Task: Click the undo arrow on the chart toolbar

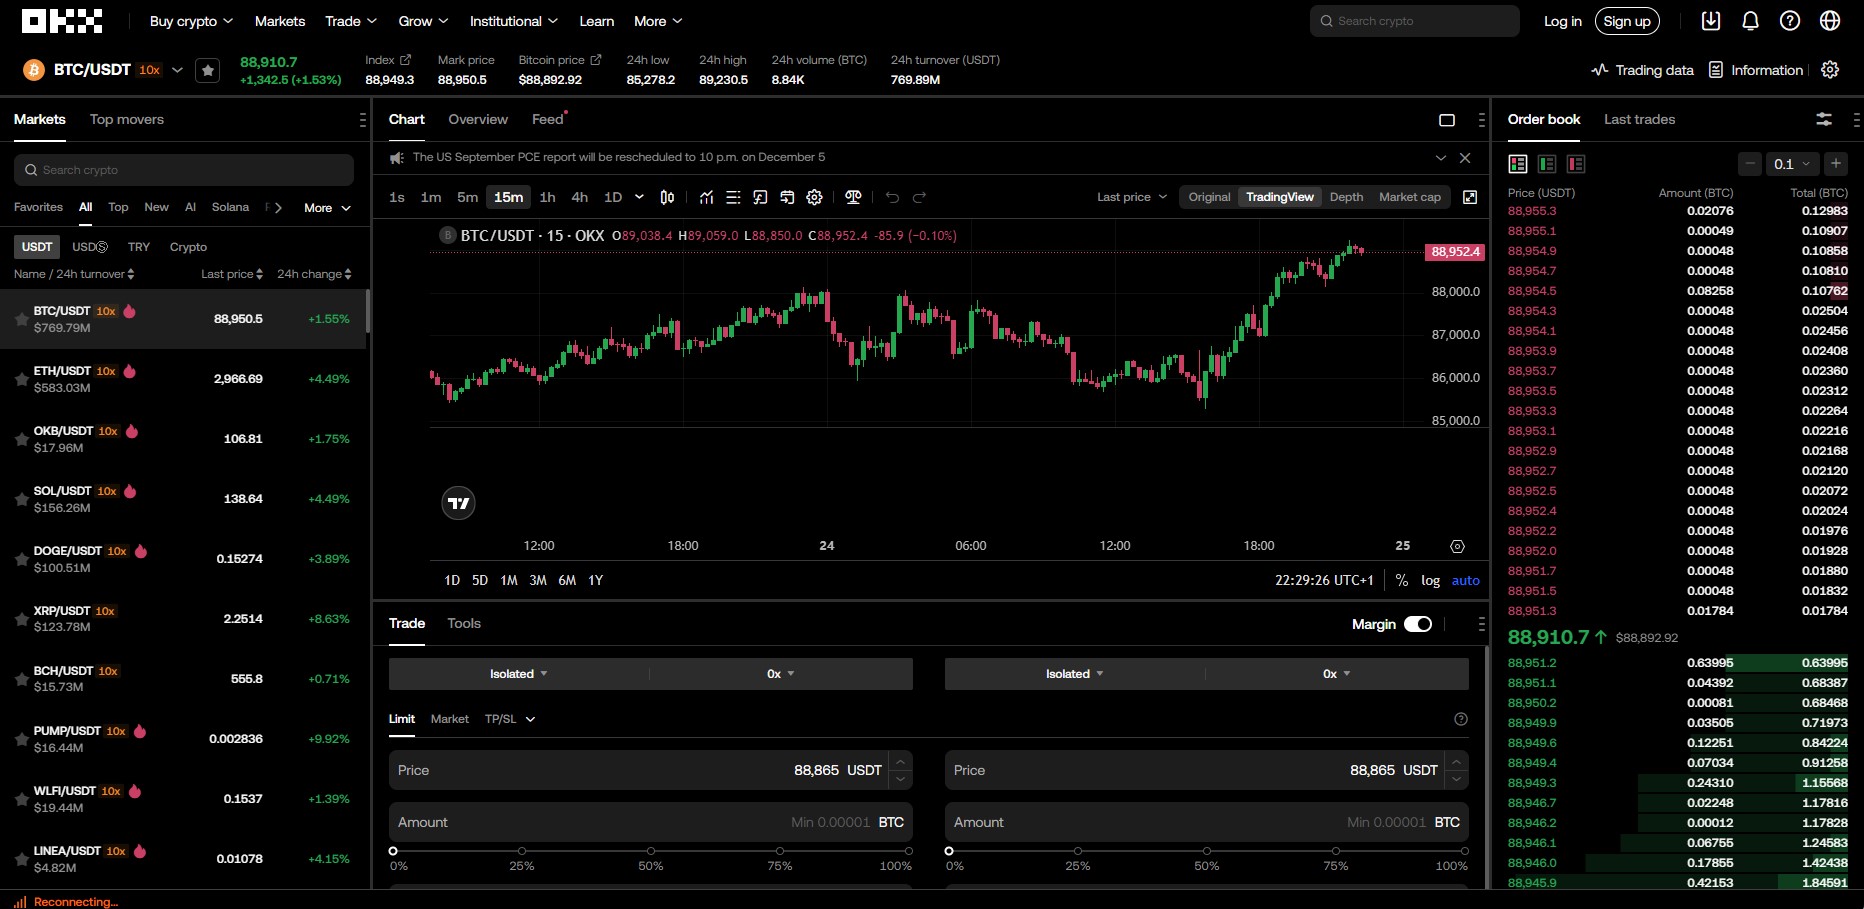Action: click(x=893, y=197)
